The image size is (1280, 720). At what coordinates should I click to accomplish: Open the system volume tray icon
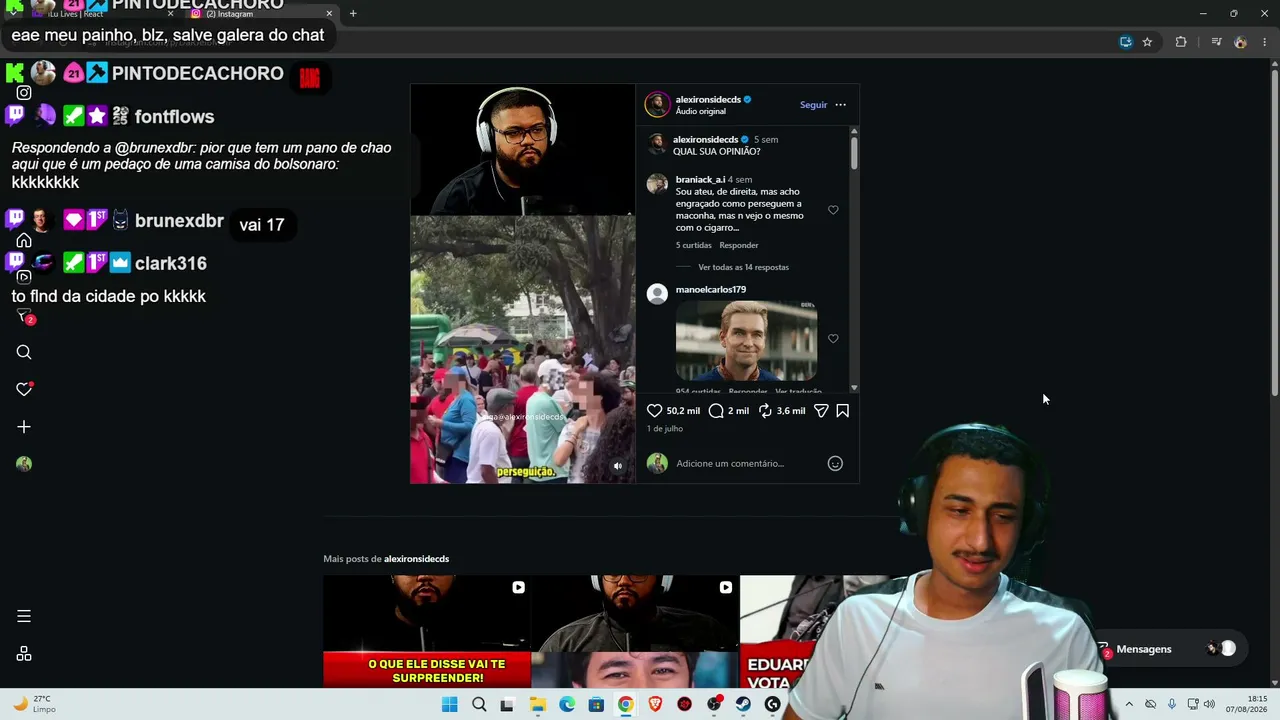click(x=1209, y=705)
